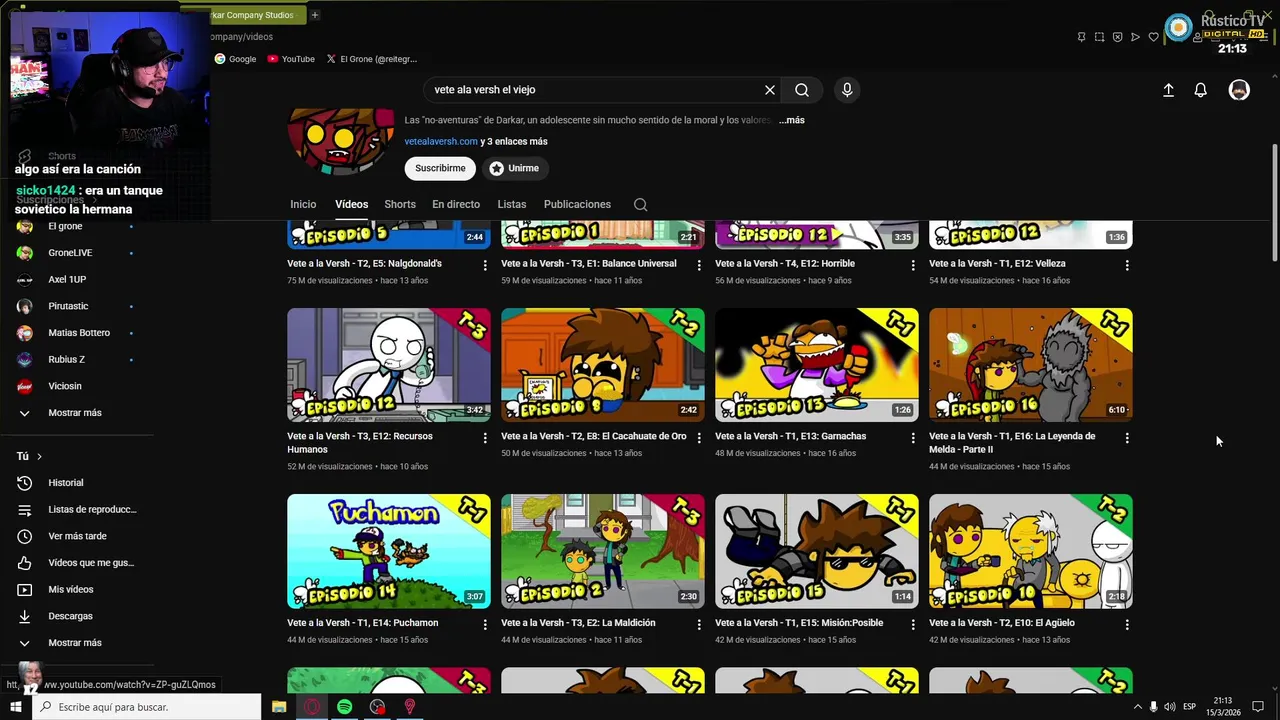1280x720 pixels.
Task: Open options menu for La Leyenda de Melda
Action: 1127,438
